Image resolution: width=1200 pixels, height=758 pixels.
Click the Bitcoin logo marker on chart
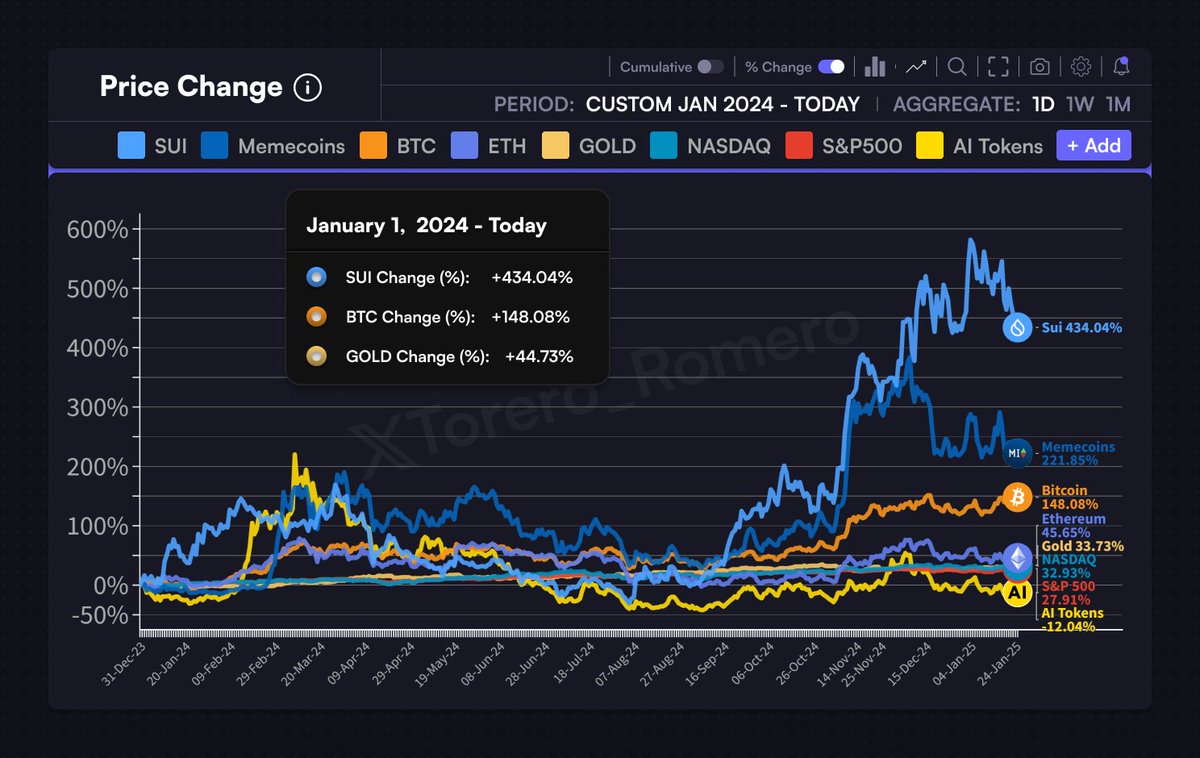pyautogui.click(x=1017, y=497)
